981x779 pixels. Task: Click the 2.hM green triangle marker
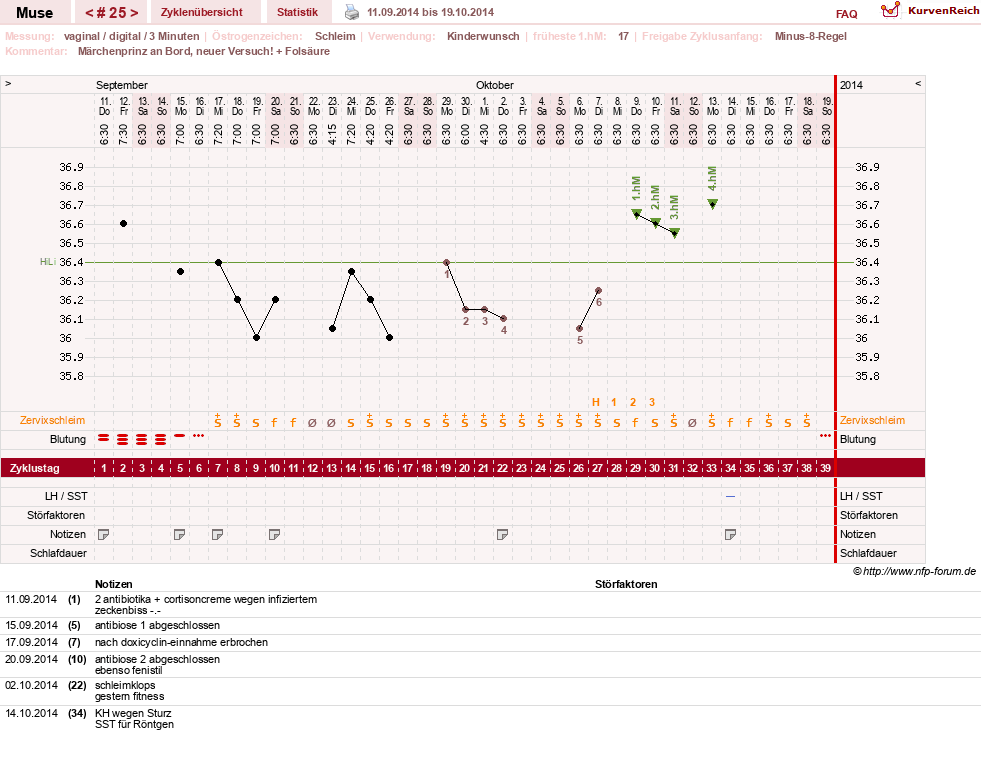pos(656,223)
